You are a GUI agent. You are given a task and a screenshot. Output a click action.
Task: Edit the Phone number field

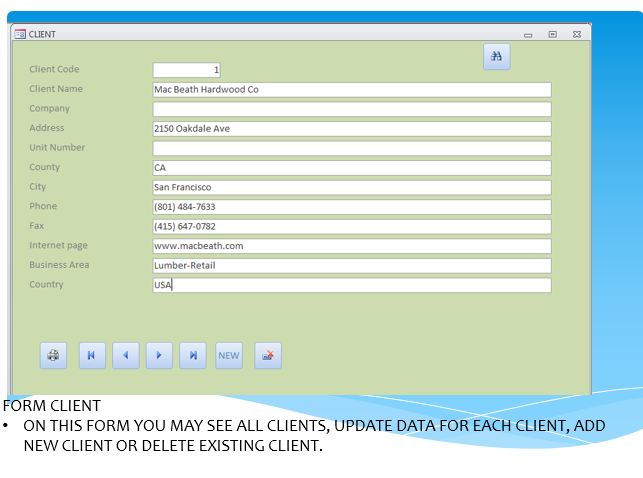click(350, 207)
